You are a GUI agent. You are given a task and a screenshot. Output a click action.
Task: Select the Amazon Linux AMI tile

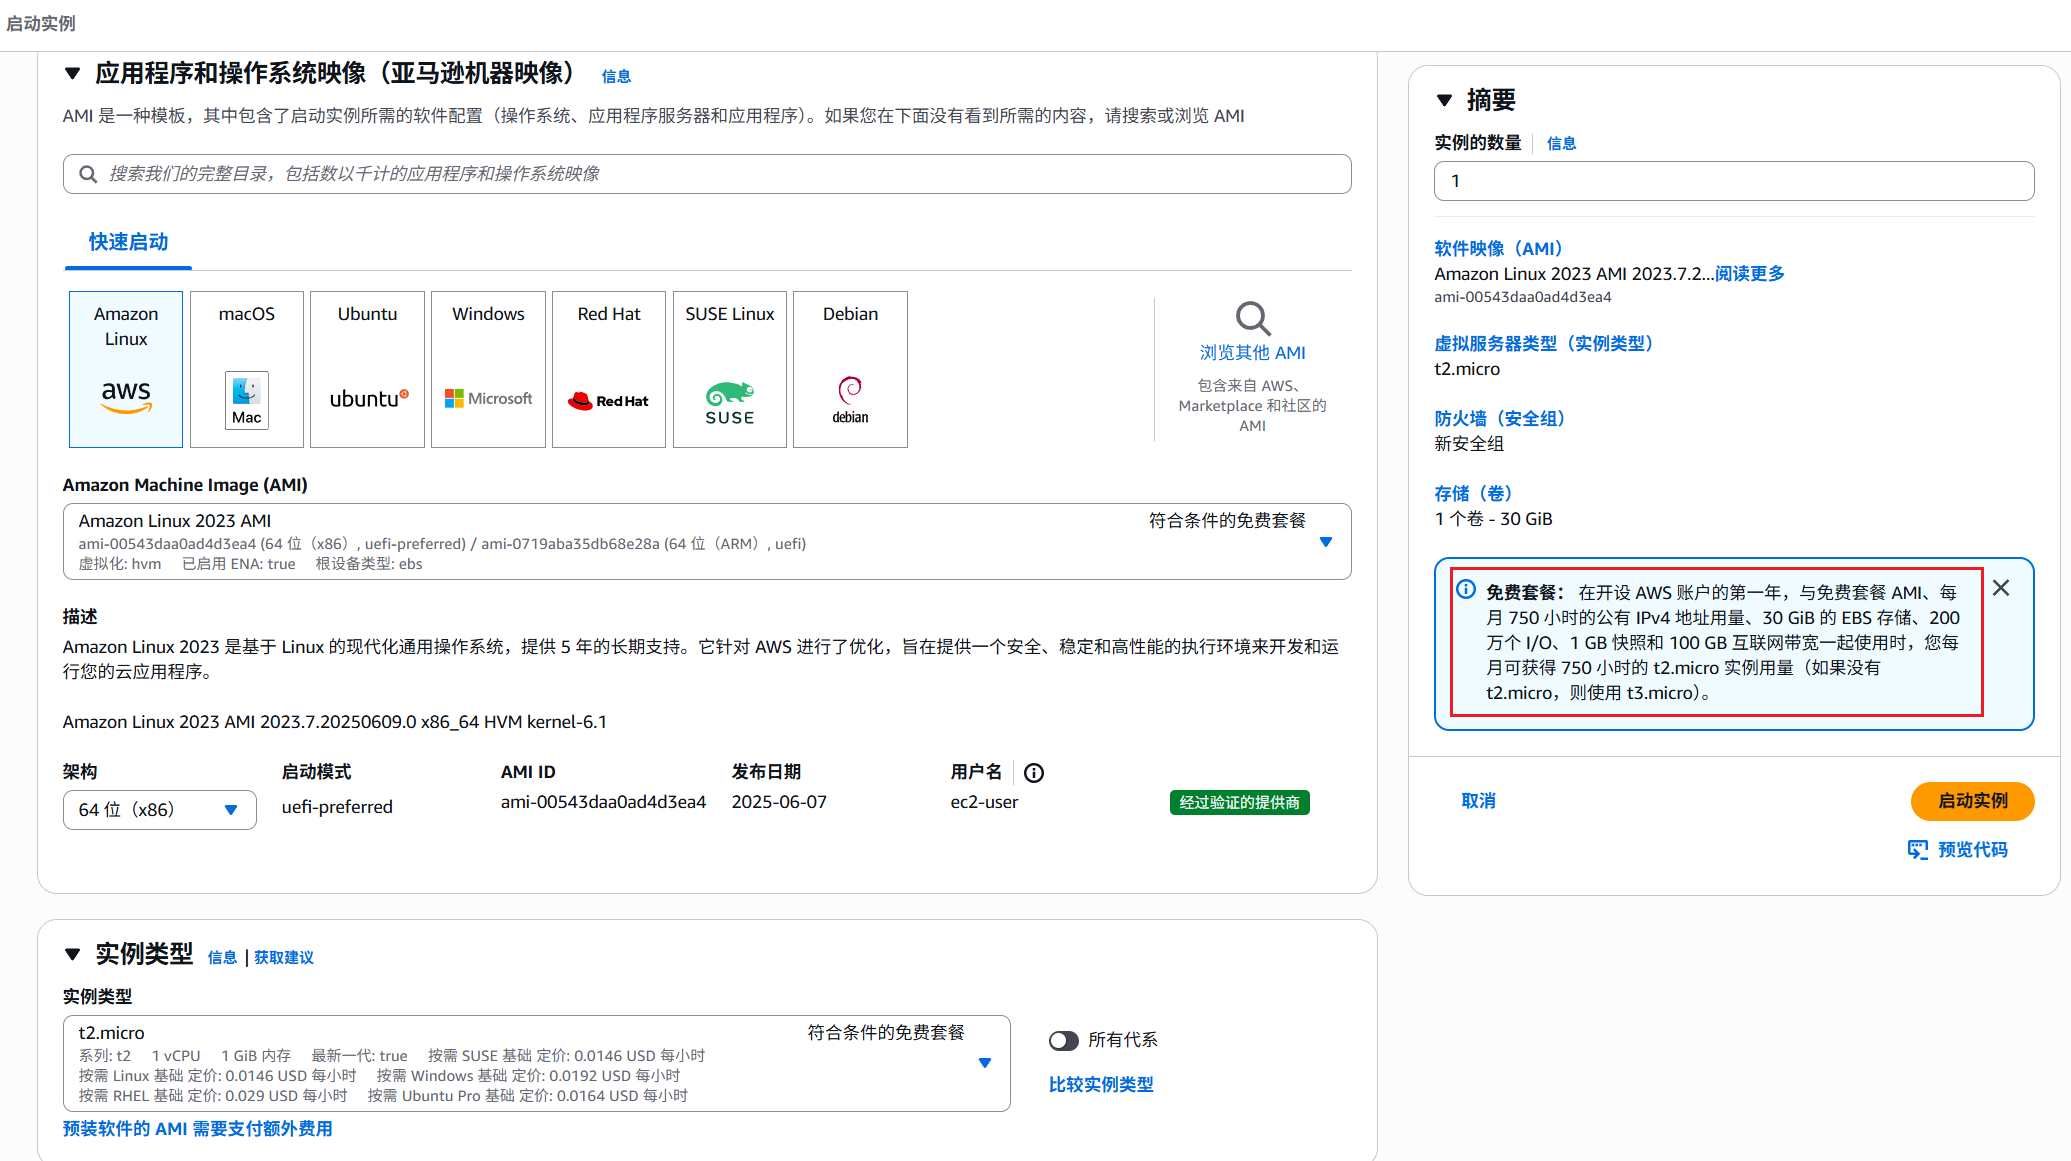[126, 369]
